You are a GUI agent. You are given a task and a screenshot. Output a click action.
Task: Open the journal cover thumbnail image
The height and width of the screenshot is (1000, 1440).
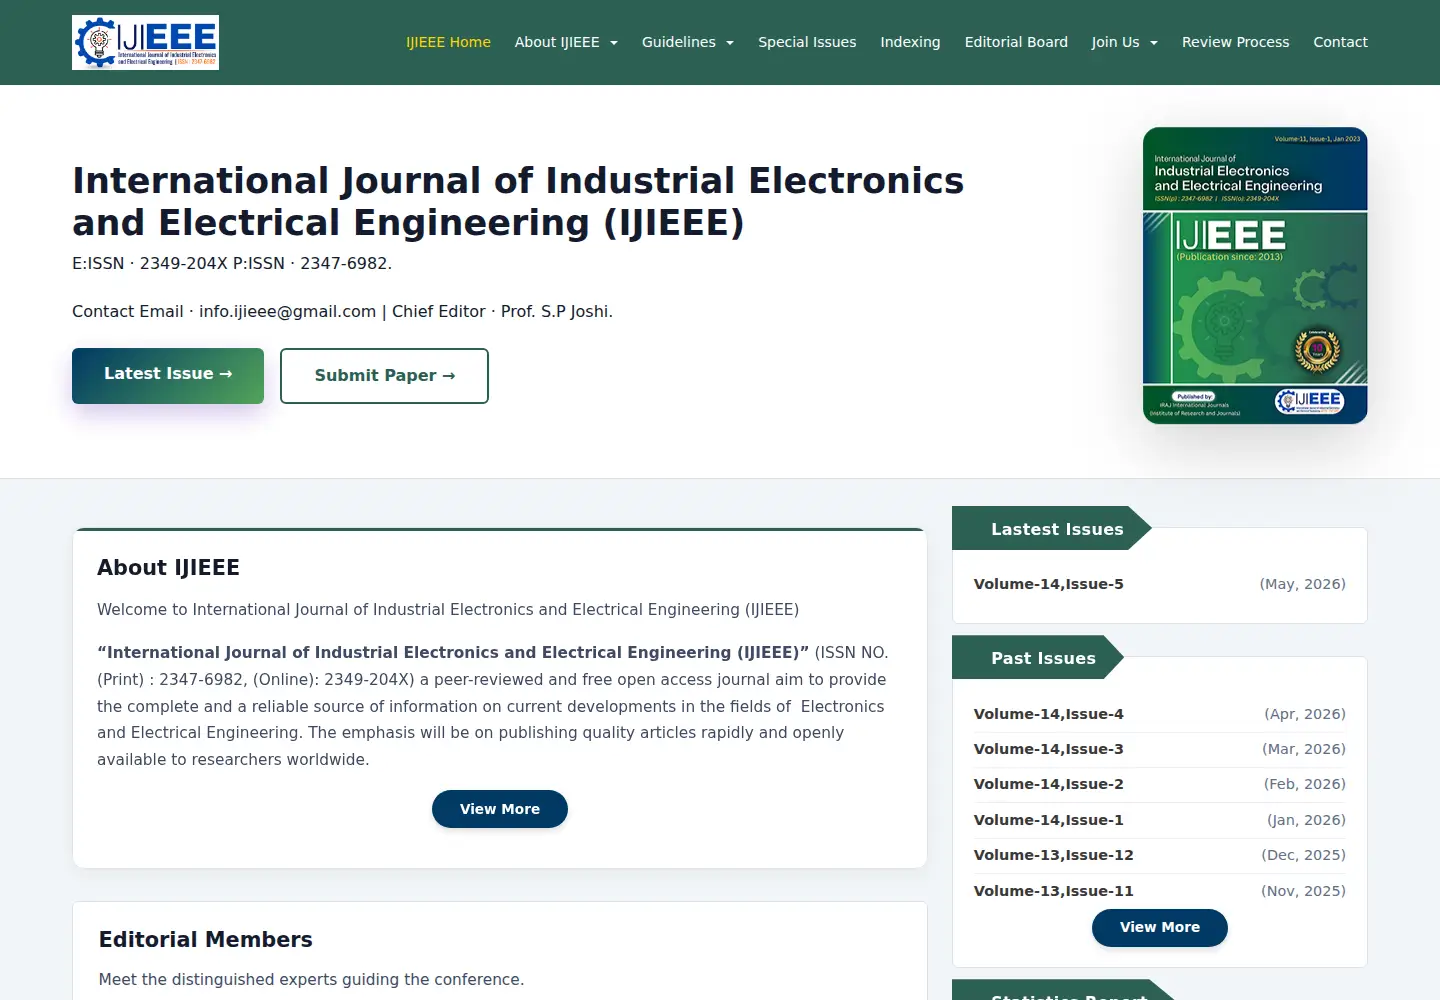pos(1255,275)
